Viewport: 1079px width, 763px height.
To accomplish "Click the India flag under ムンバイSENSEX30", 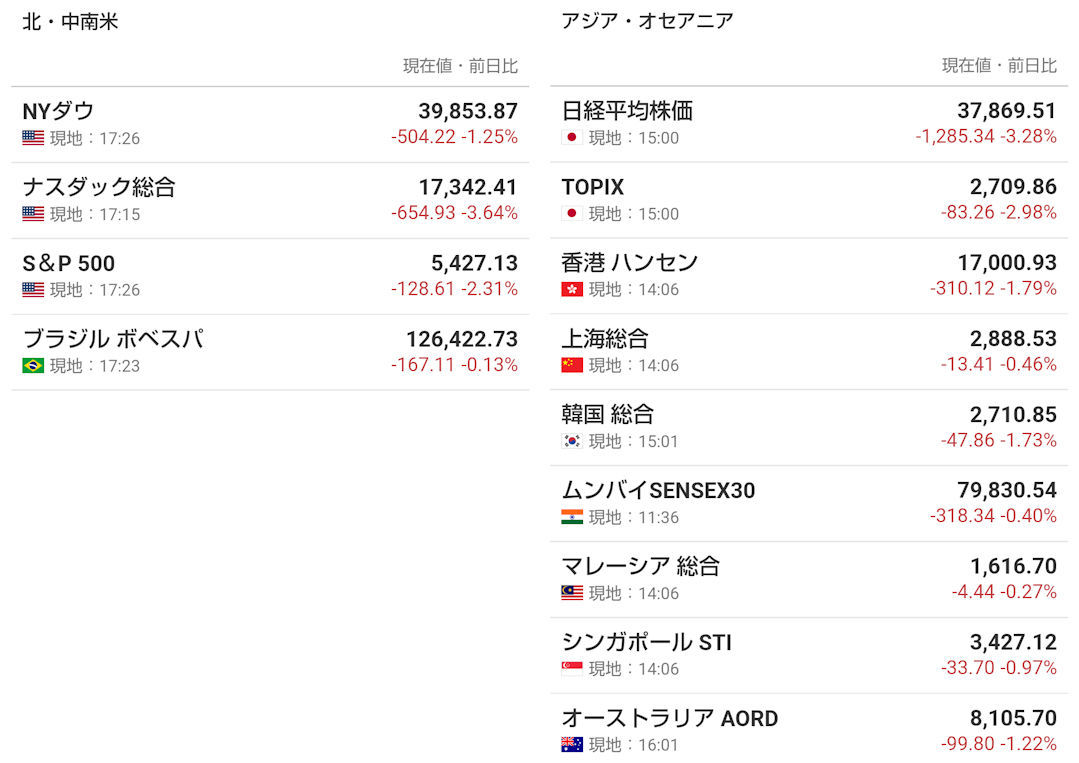I will [x=572, y=518].
